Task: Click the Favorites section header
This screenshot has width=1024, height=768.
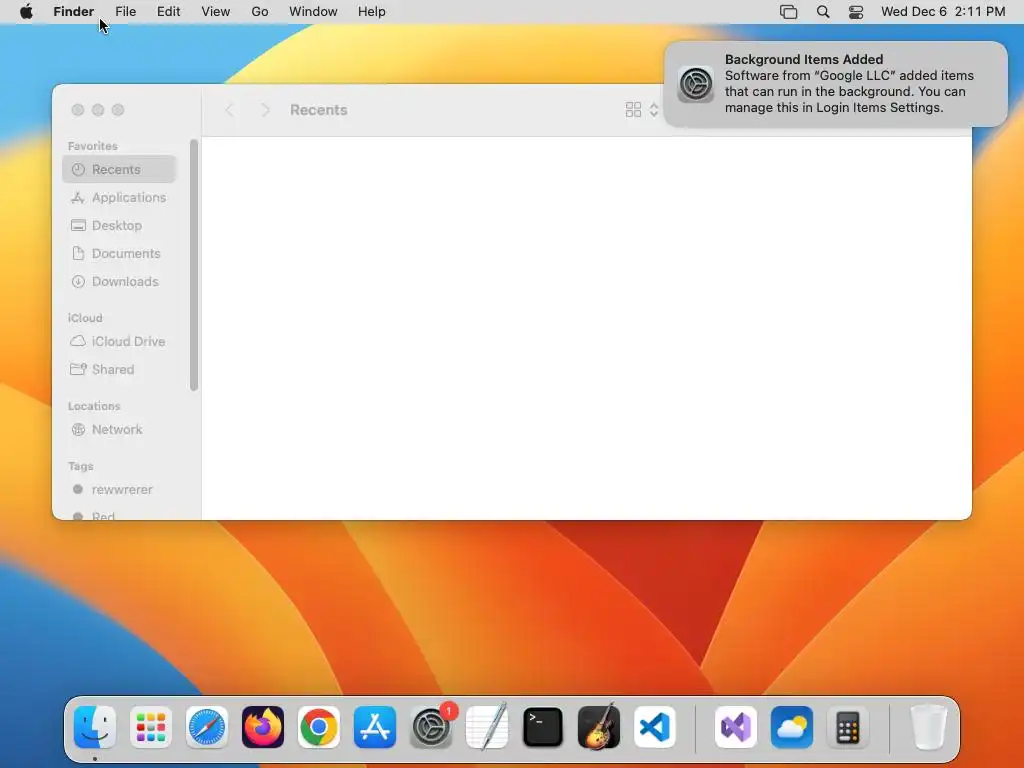Action: [x=93, y=146]
